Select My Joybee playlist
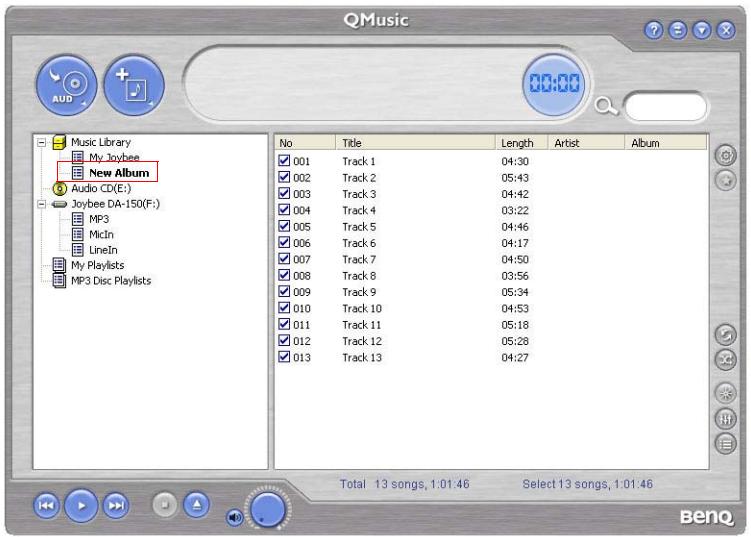Viewport: 751px width, 537px height. (x=114, y=157)
